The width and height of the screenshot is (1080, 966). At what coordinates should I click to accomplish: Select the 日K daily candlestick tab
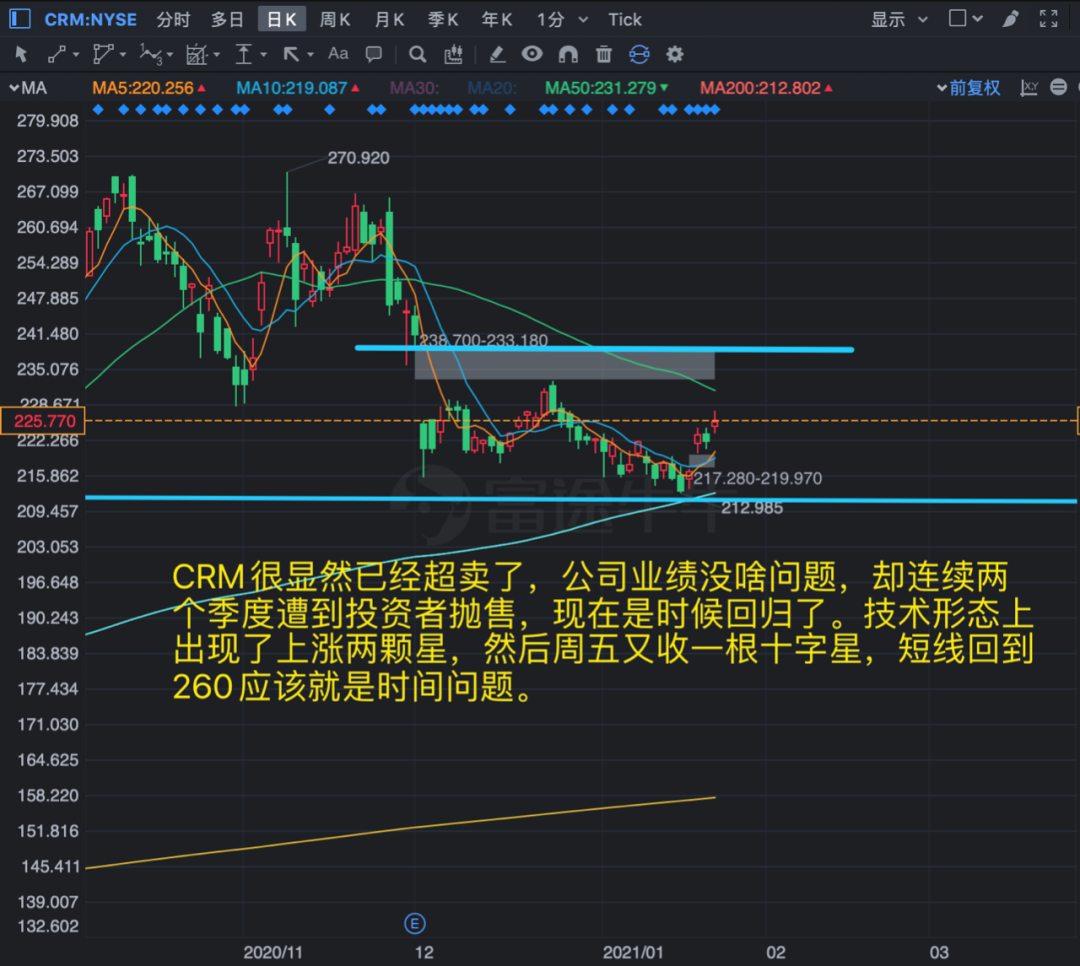tap(282, 19)
